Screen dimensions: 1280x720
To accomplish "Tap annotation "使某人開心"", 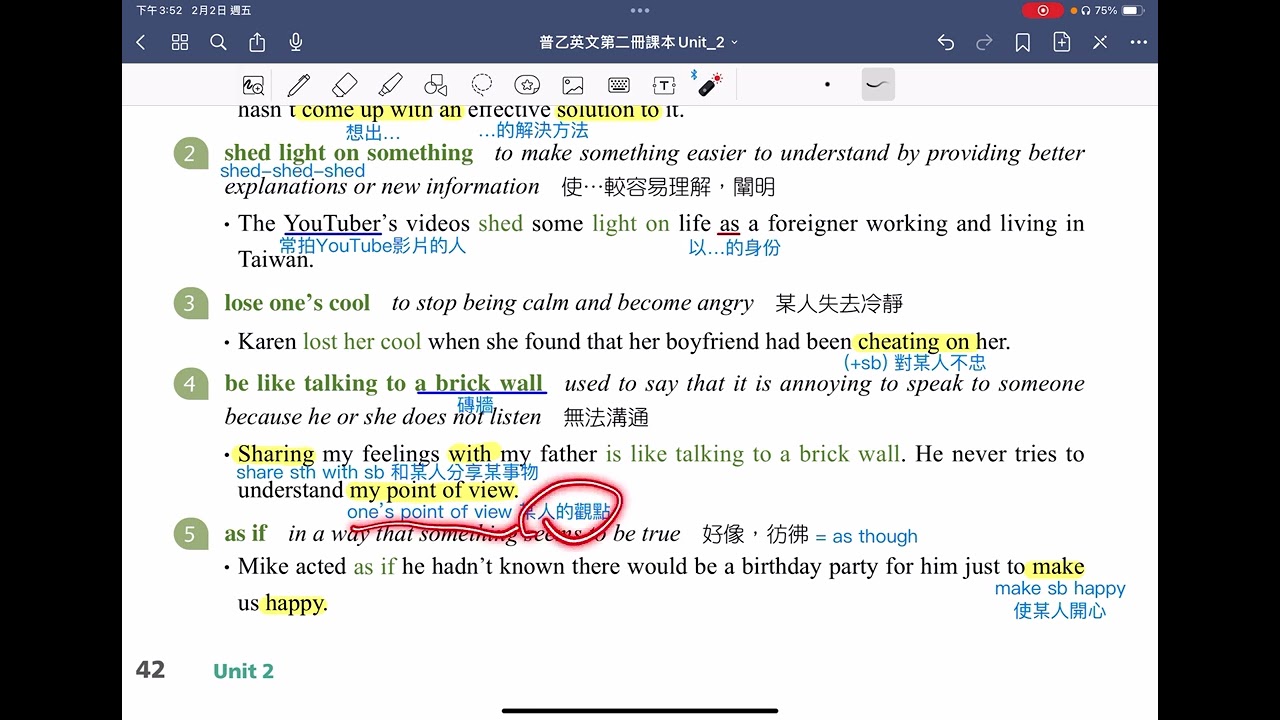I will (1060, 611).
